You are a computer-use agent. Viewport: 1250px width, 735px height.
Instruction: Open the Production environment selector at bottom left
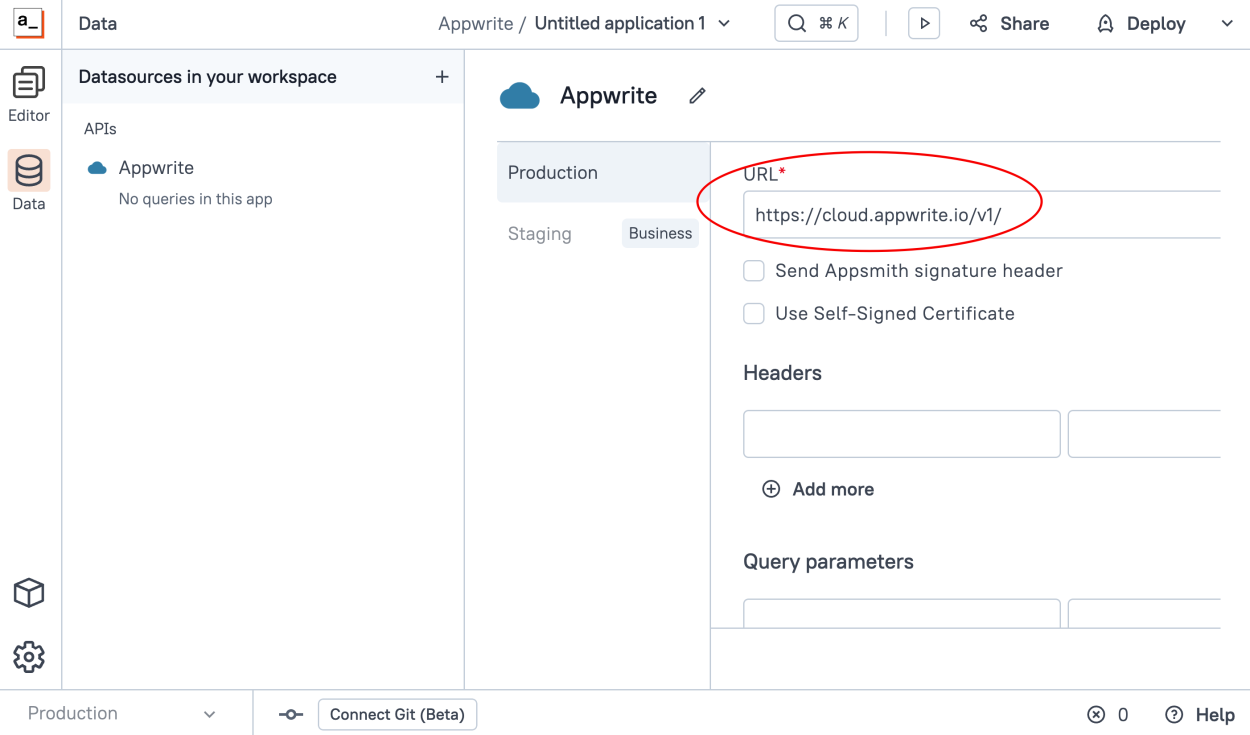pos(120,713)
